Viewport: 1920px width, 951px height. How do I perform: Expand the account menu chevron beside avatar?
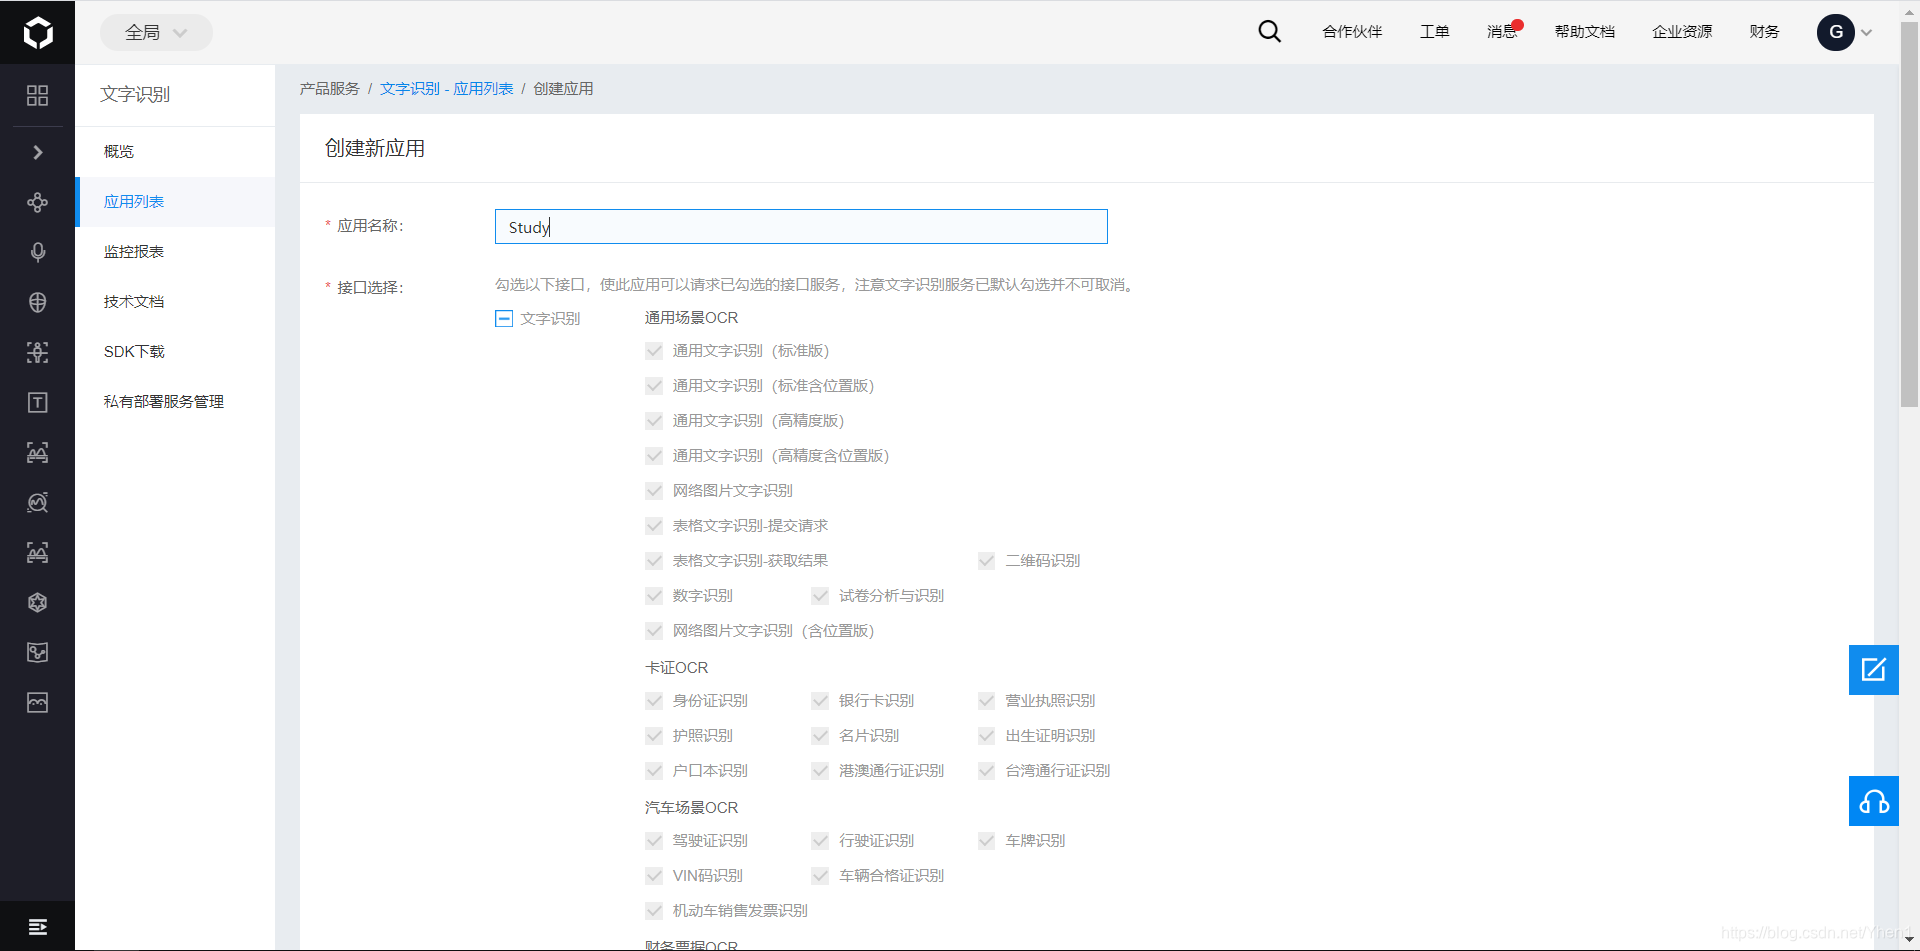point(1866,33)
